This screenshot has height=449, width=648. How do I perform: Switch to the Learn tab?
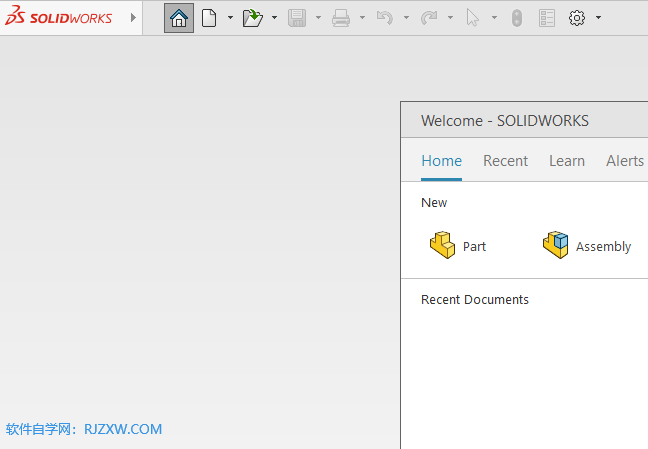pos(566,161)
